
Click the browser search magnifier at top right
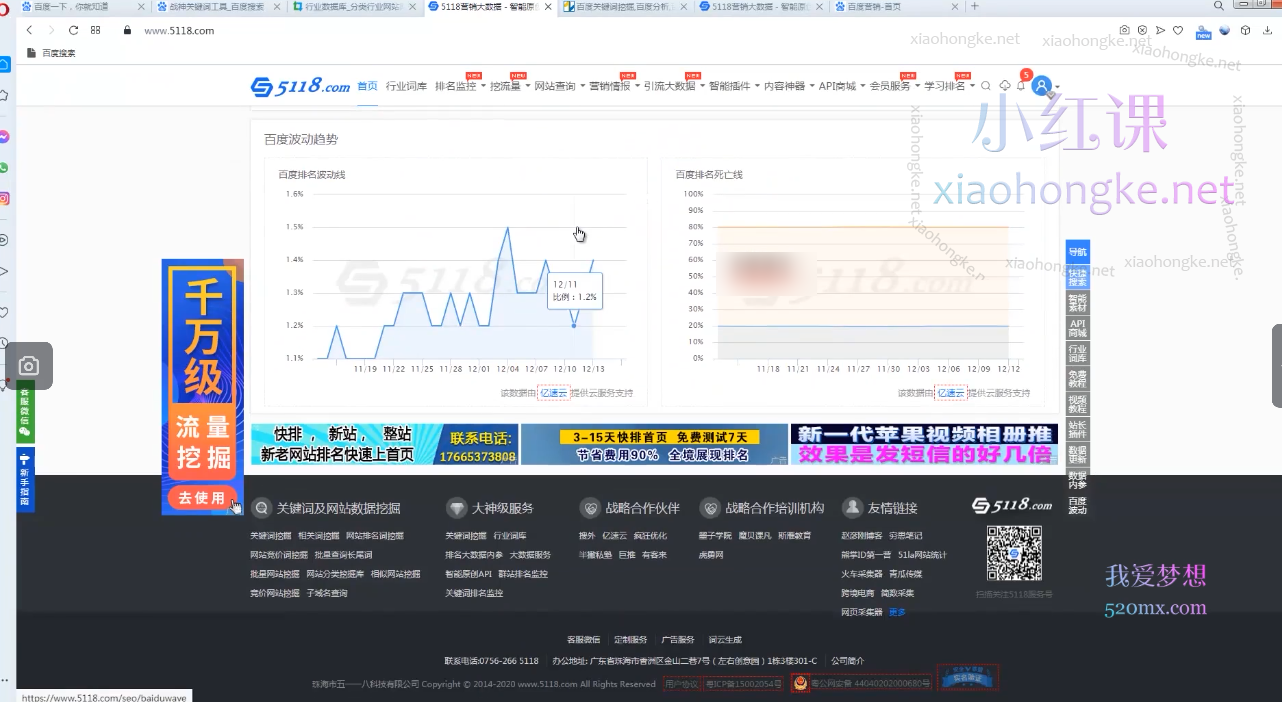coord(1218,6)
